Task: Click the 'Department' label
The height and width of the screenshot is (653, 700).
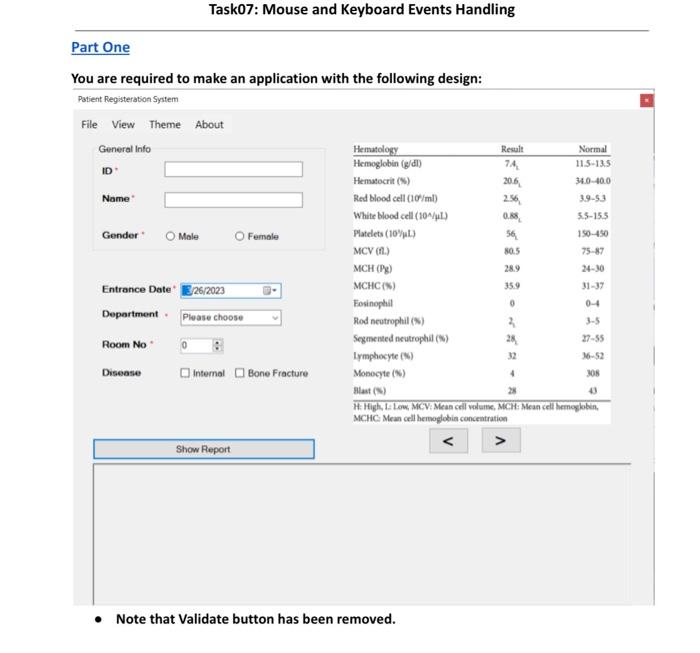Action: (130, 314)
